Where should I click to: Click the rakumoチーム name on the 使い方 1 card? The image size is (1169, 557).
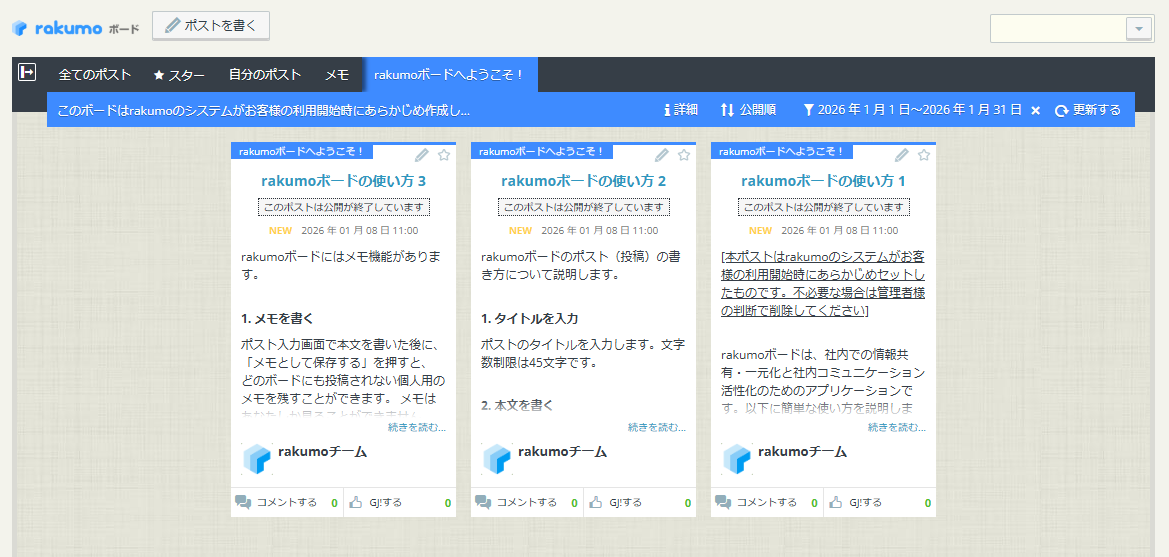click(803, 451)
